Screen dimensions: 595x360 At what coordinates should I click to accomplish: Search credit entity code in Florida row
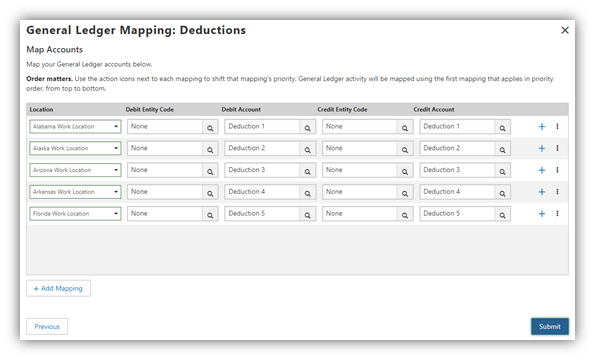[x=405, y=214]
